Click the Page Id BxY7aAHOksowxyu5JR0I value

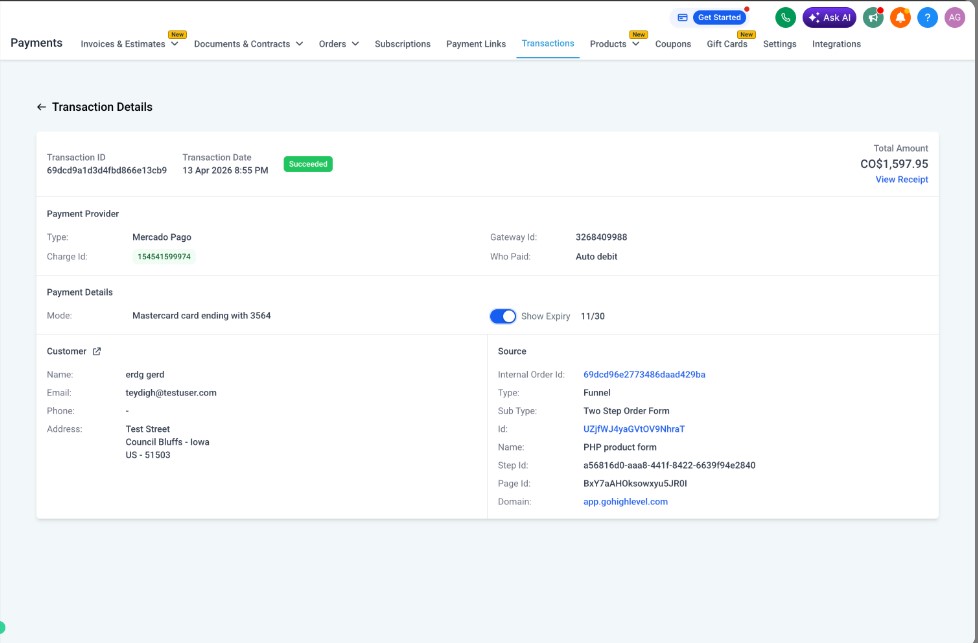pos(635,483)
